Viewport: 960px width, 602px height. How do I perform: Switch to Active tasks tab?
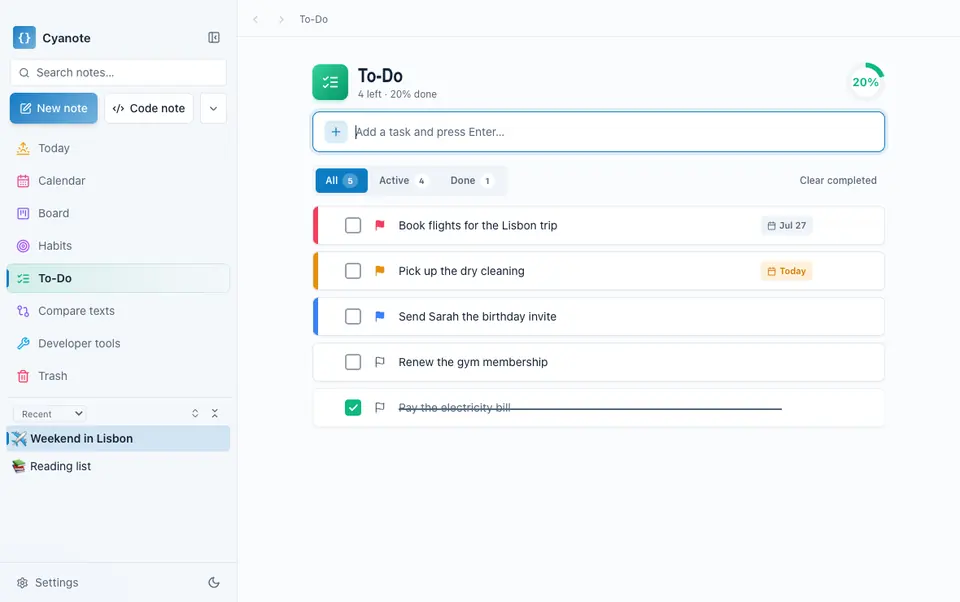(x=403, y=181)
